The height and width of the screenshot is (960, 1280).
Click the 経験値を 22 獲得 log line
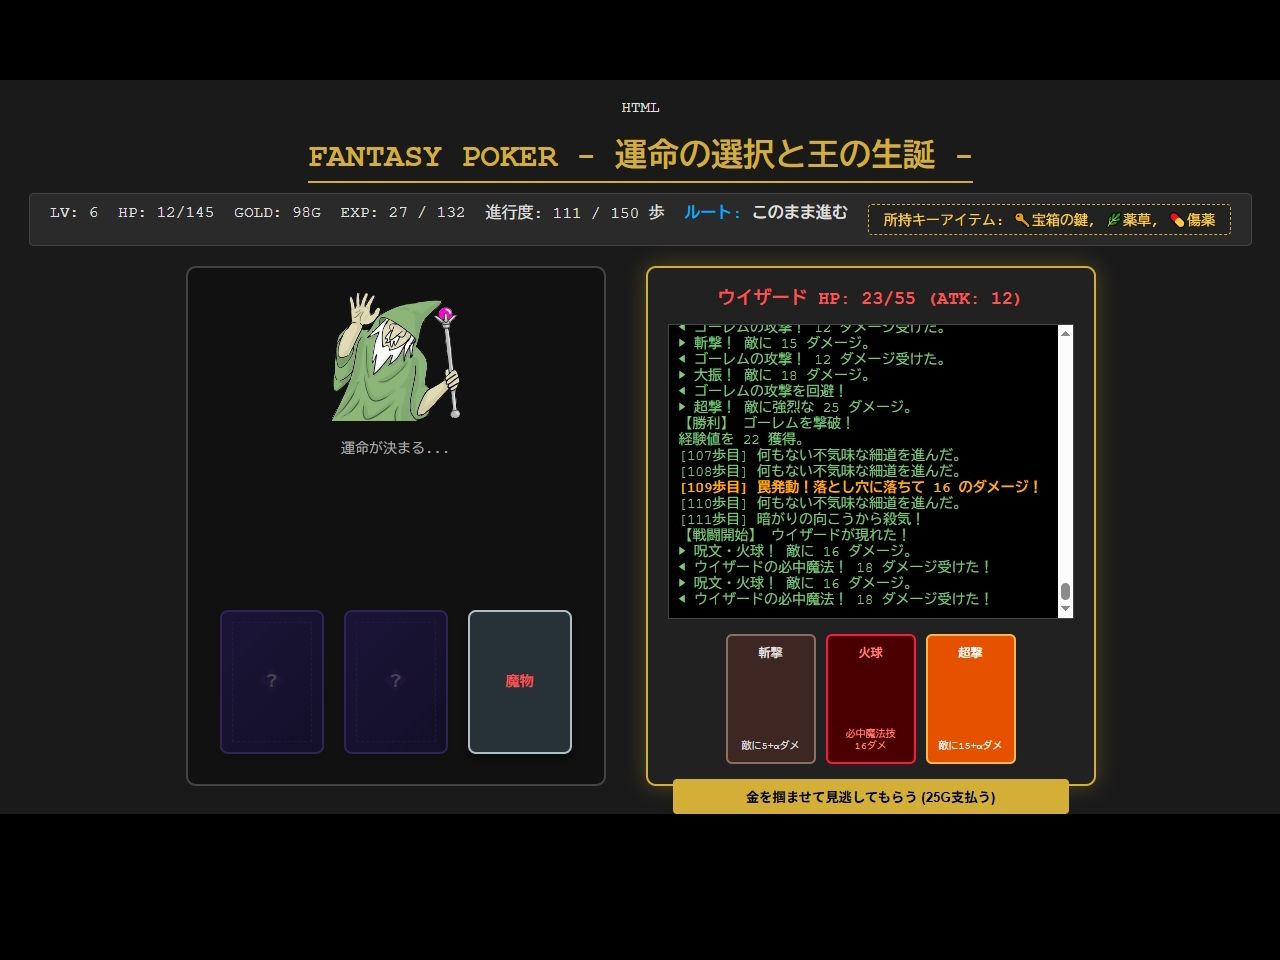coord(742,439)
